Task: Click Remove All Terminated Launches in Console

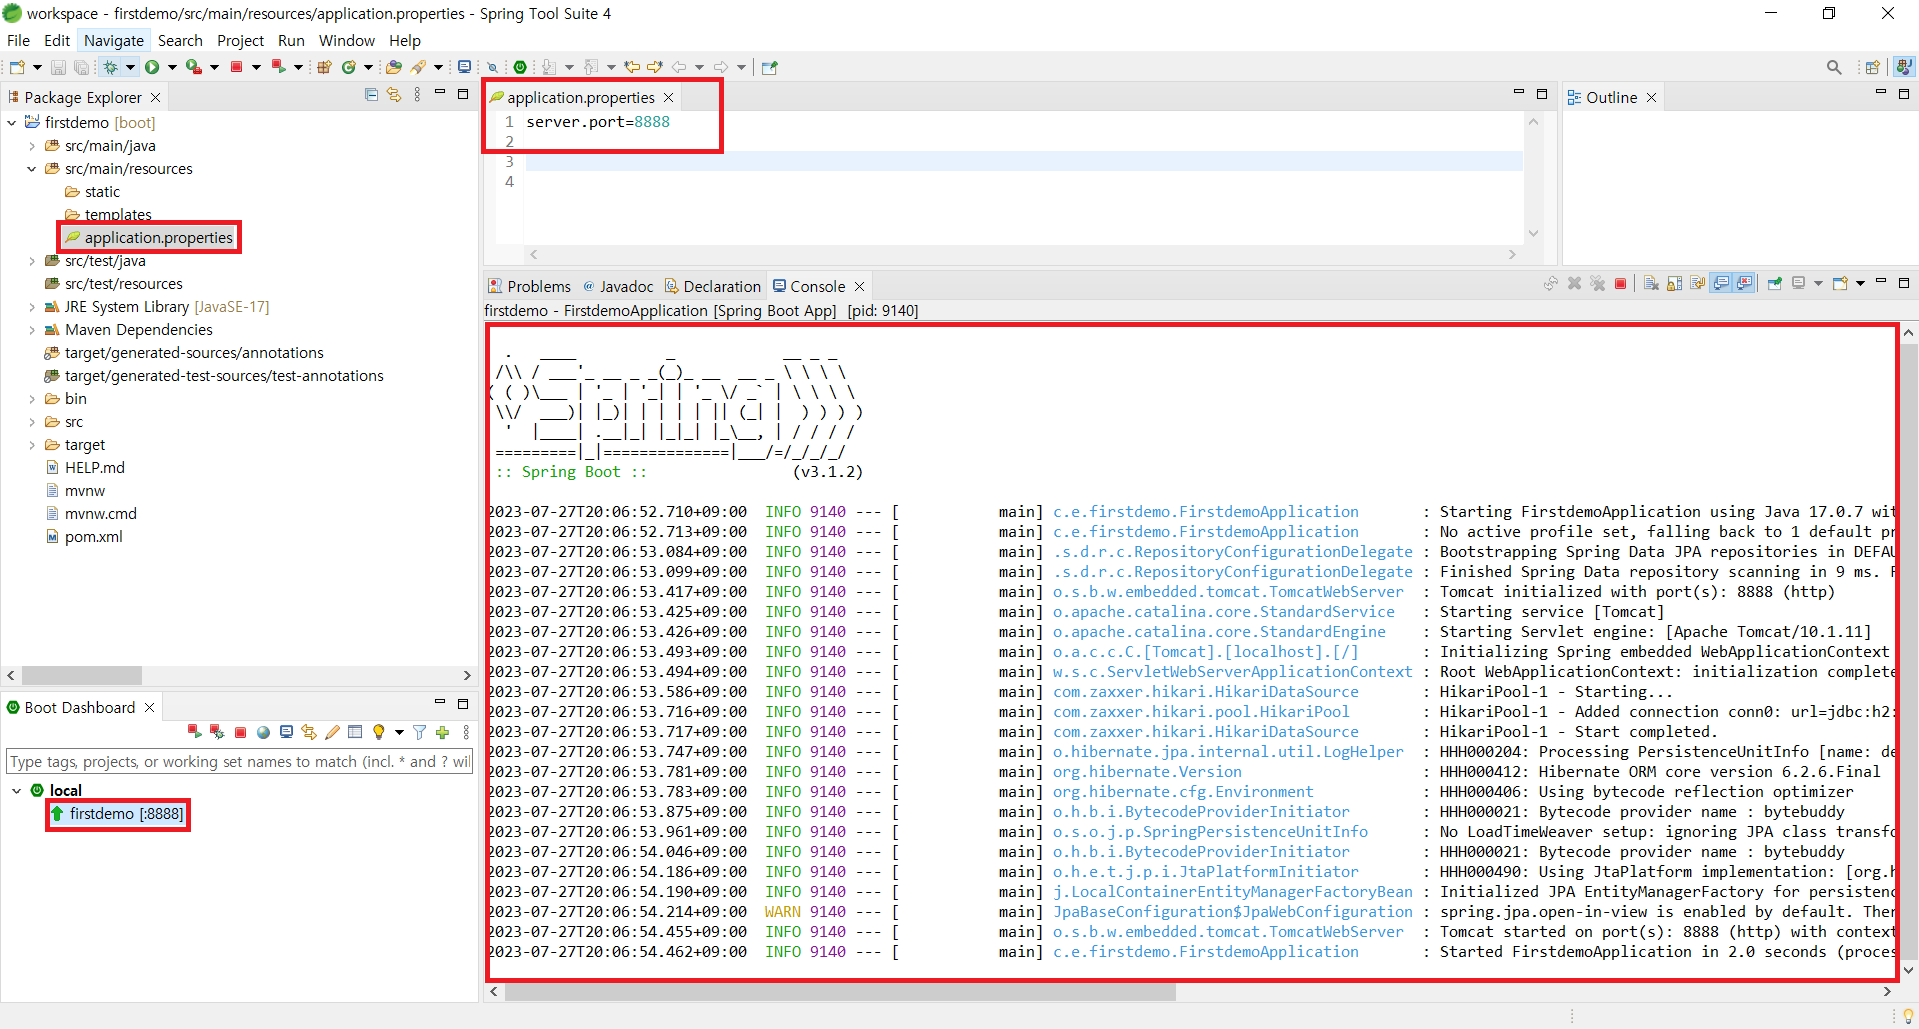Action: [1597, 283]
